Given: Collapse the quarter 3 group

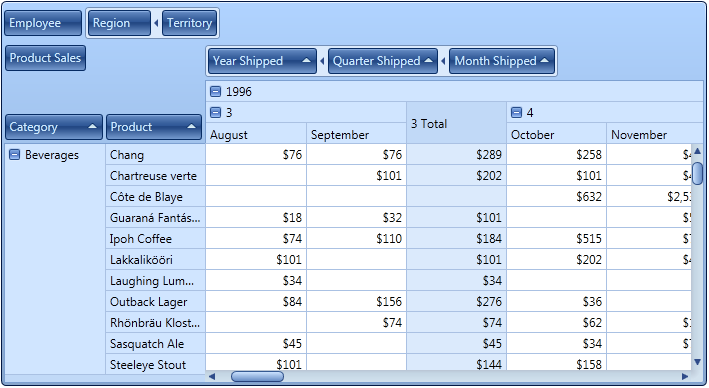Looking at the screenshot, I should pyautogui.click(x=216, y=113).
